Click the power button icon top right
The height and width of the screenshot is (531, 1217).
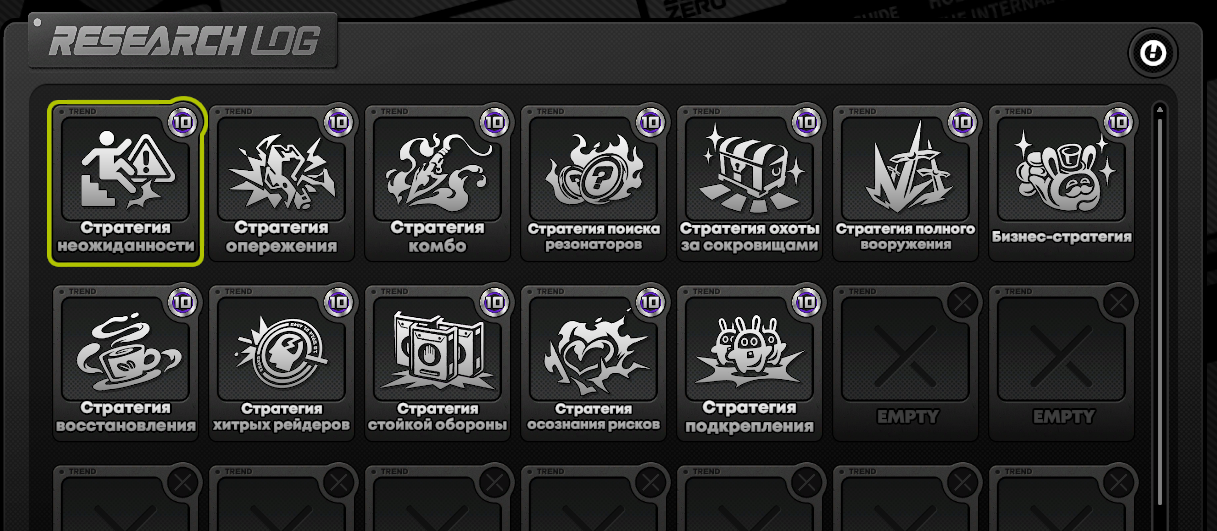pyautogui.click(x=1153, y=53)
